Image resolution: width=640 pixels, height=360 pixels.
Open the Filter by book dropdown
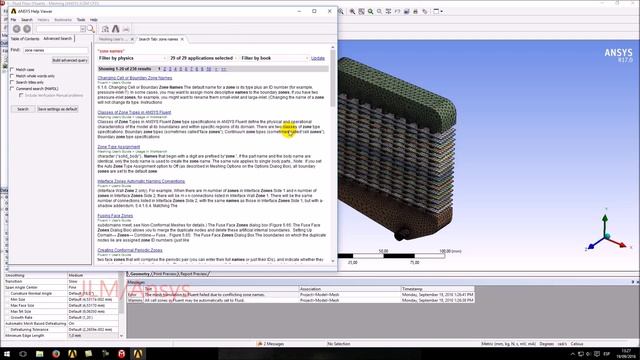point(274,58)
